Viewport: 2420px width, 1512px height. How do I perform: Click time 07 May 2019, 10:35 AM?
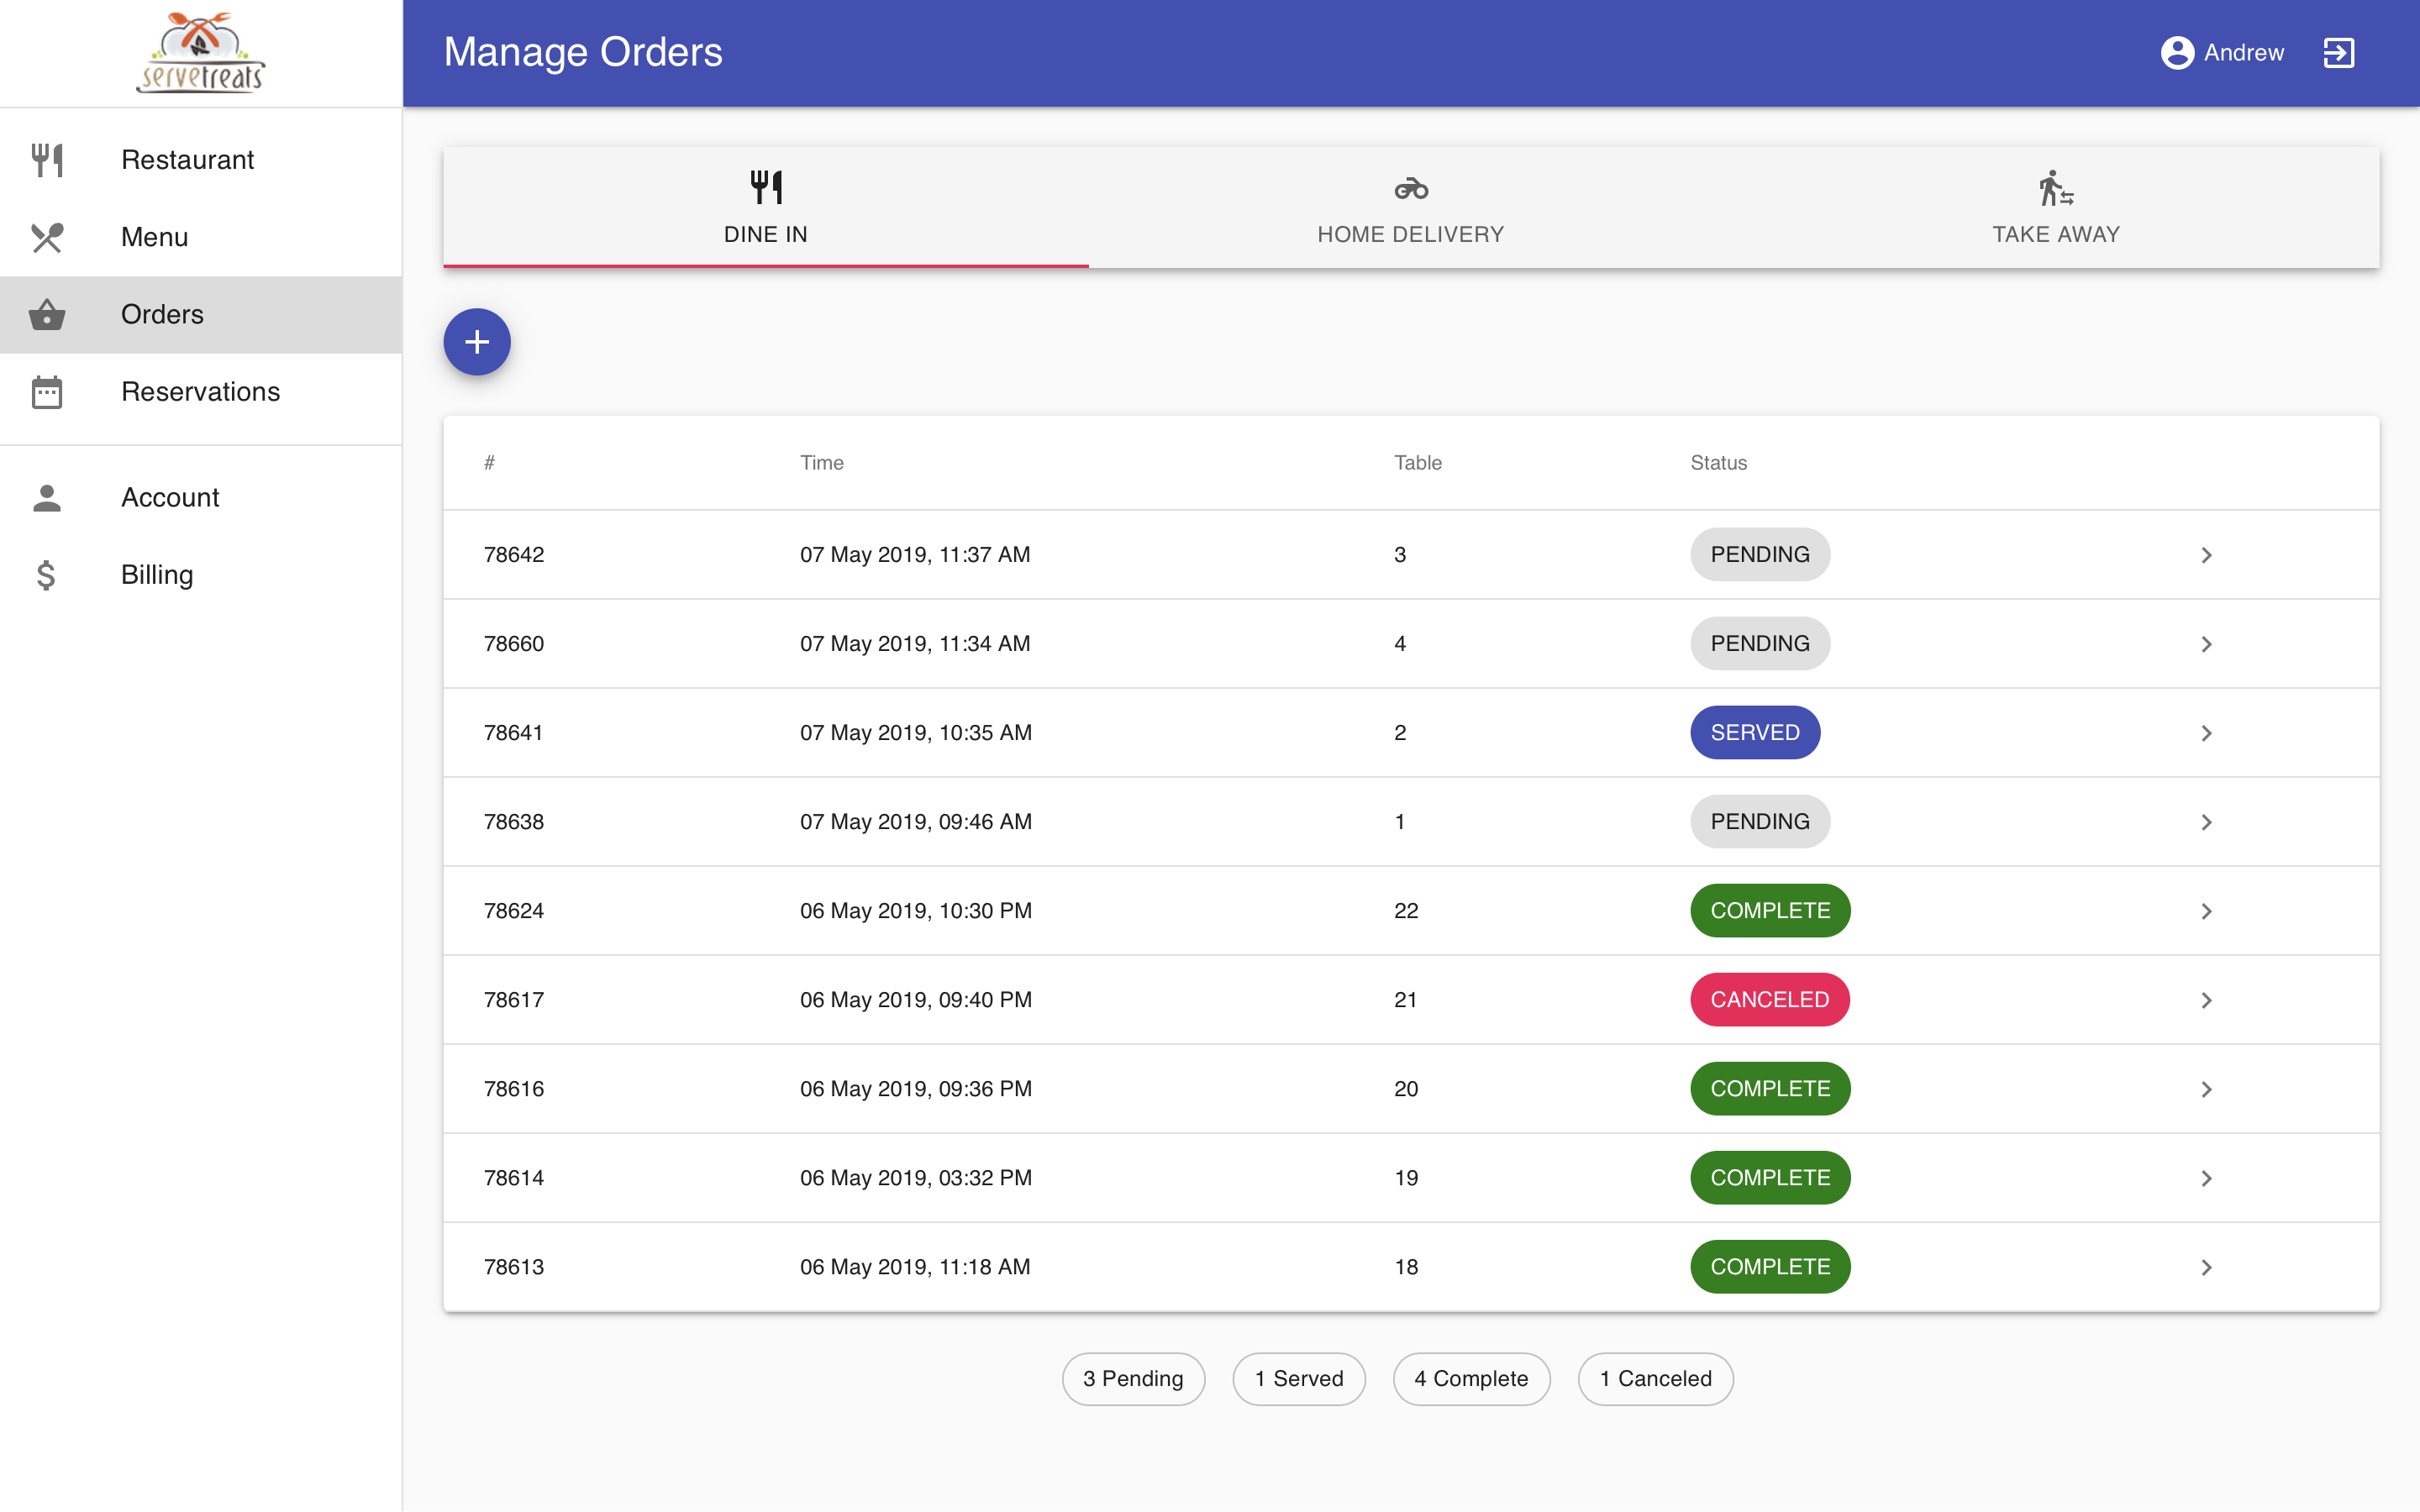916,733
